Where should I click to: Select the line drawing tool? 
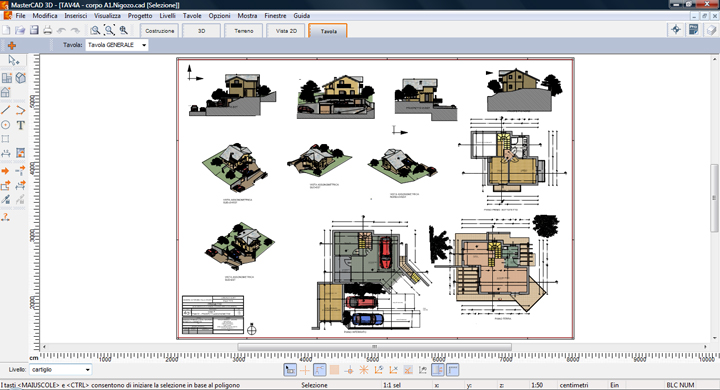click(x=6, y=110)
